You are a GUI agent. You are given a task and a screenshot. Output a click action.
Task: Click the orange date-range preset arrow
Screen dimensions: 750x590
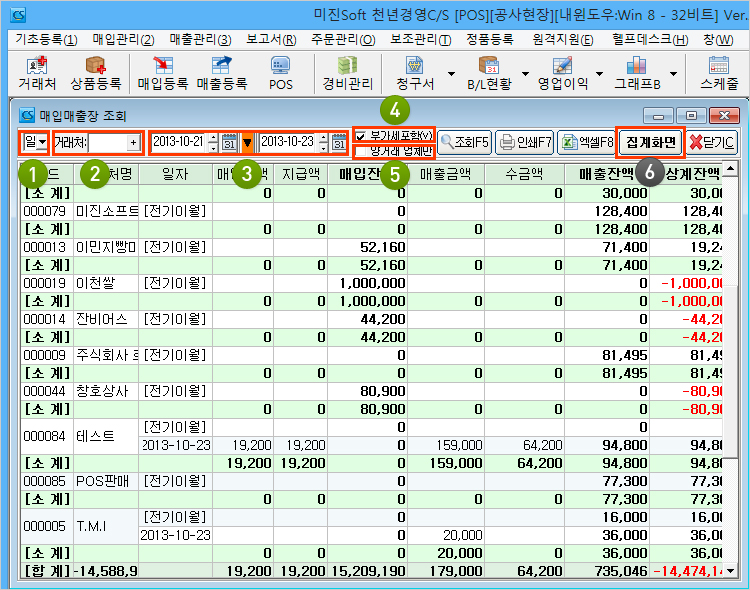pyautogui.click(x=247, y=142)
